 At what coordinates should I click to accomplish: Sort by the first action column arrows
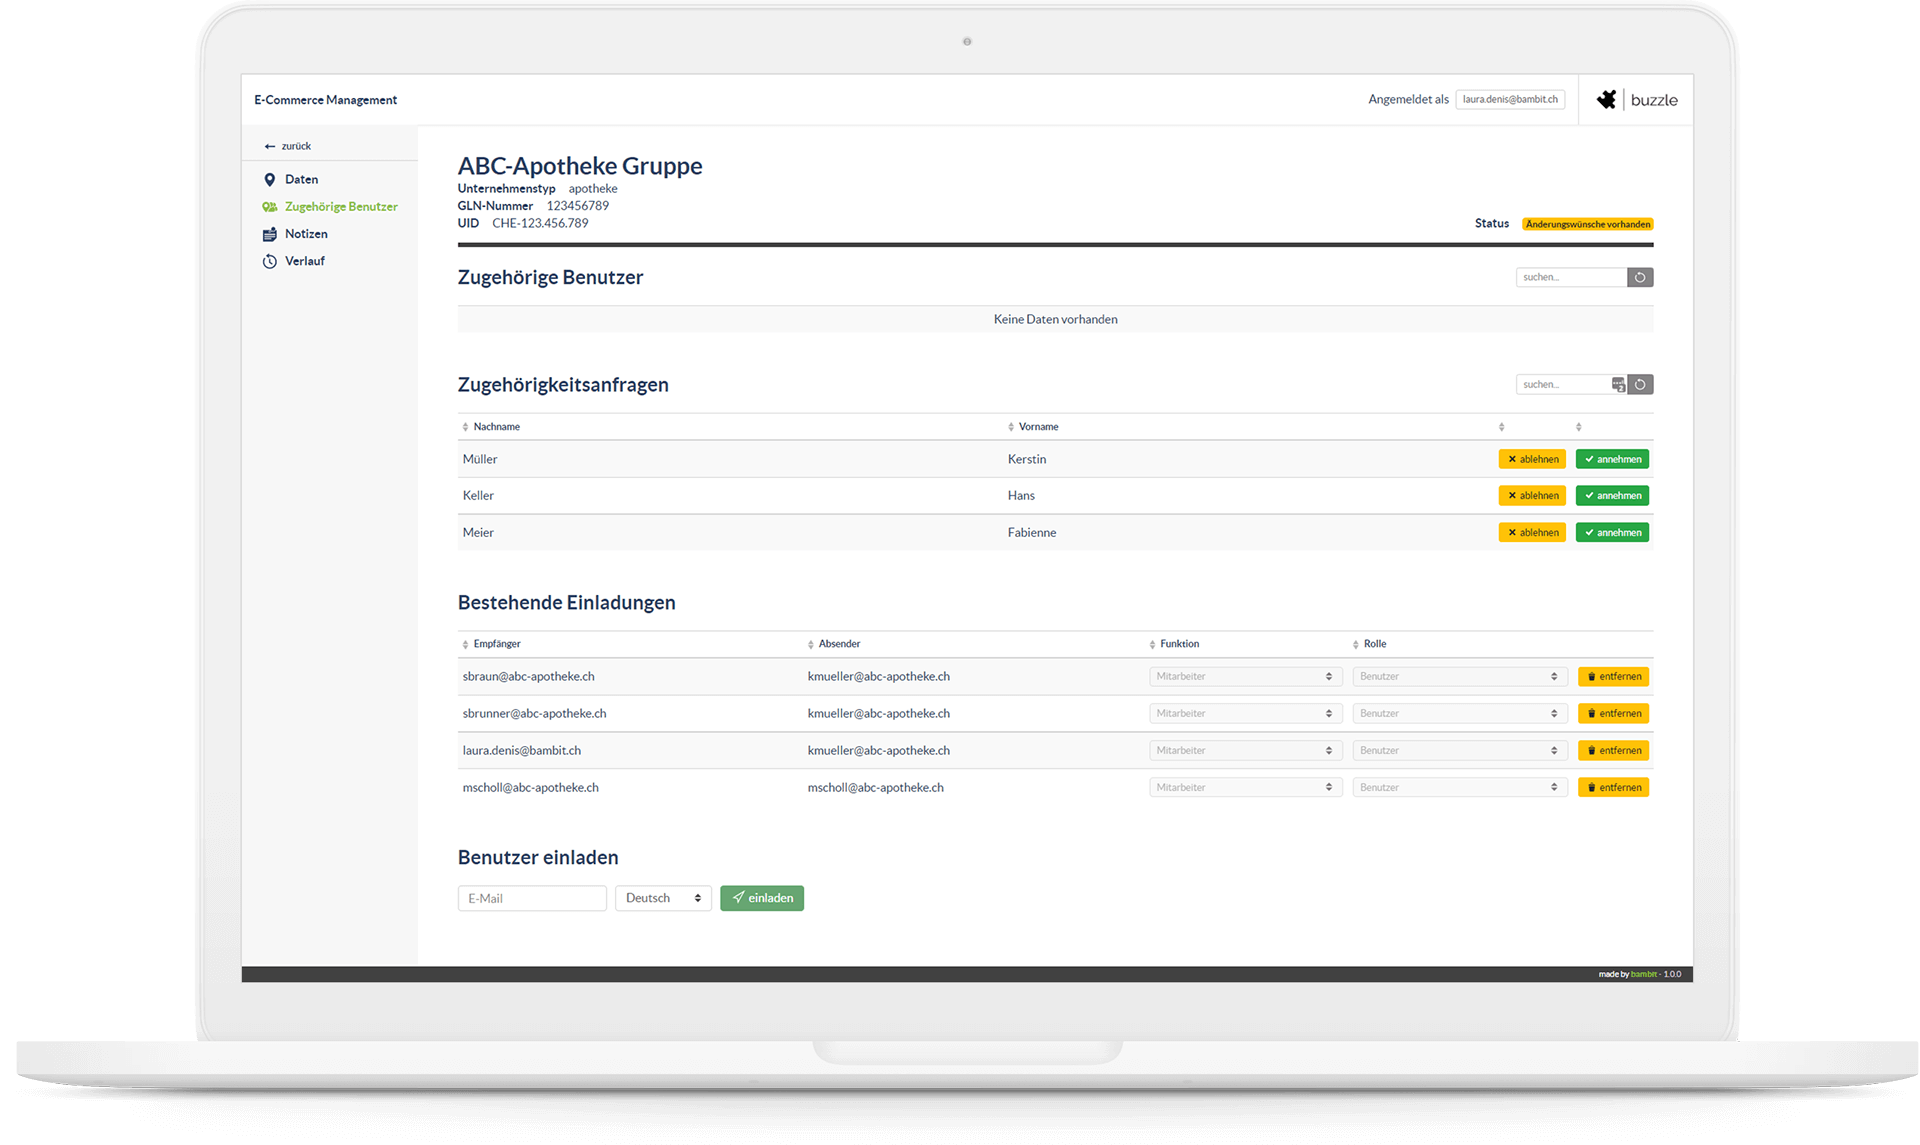point(1501,427)
